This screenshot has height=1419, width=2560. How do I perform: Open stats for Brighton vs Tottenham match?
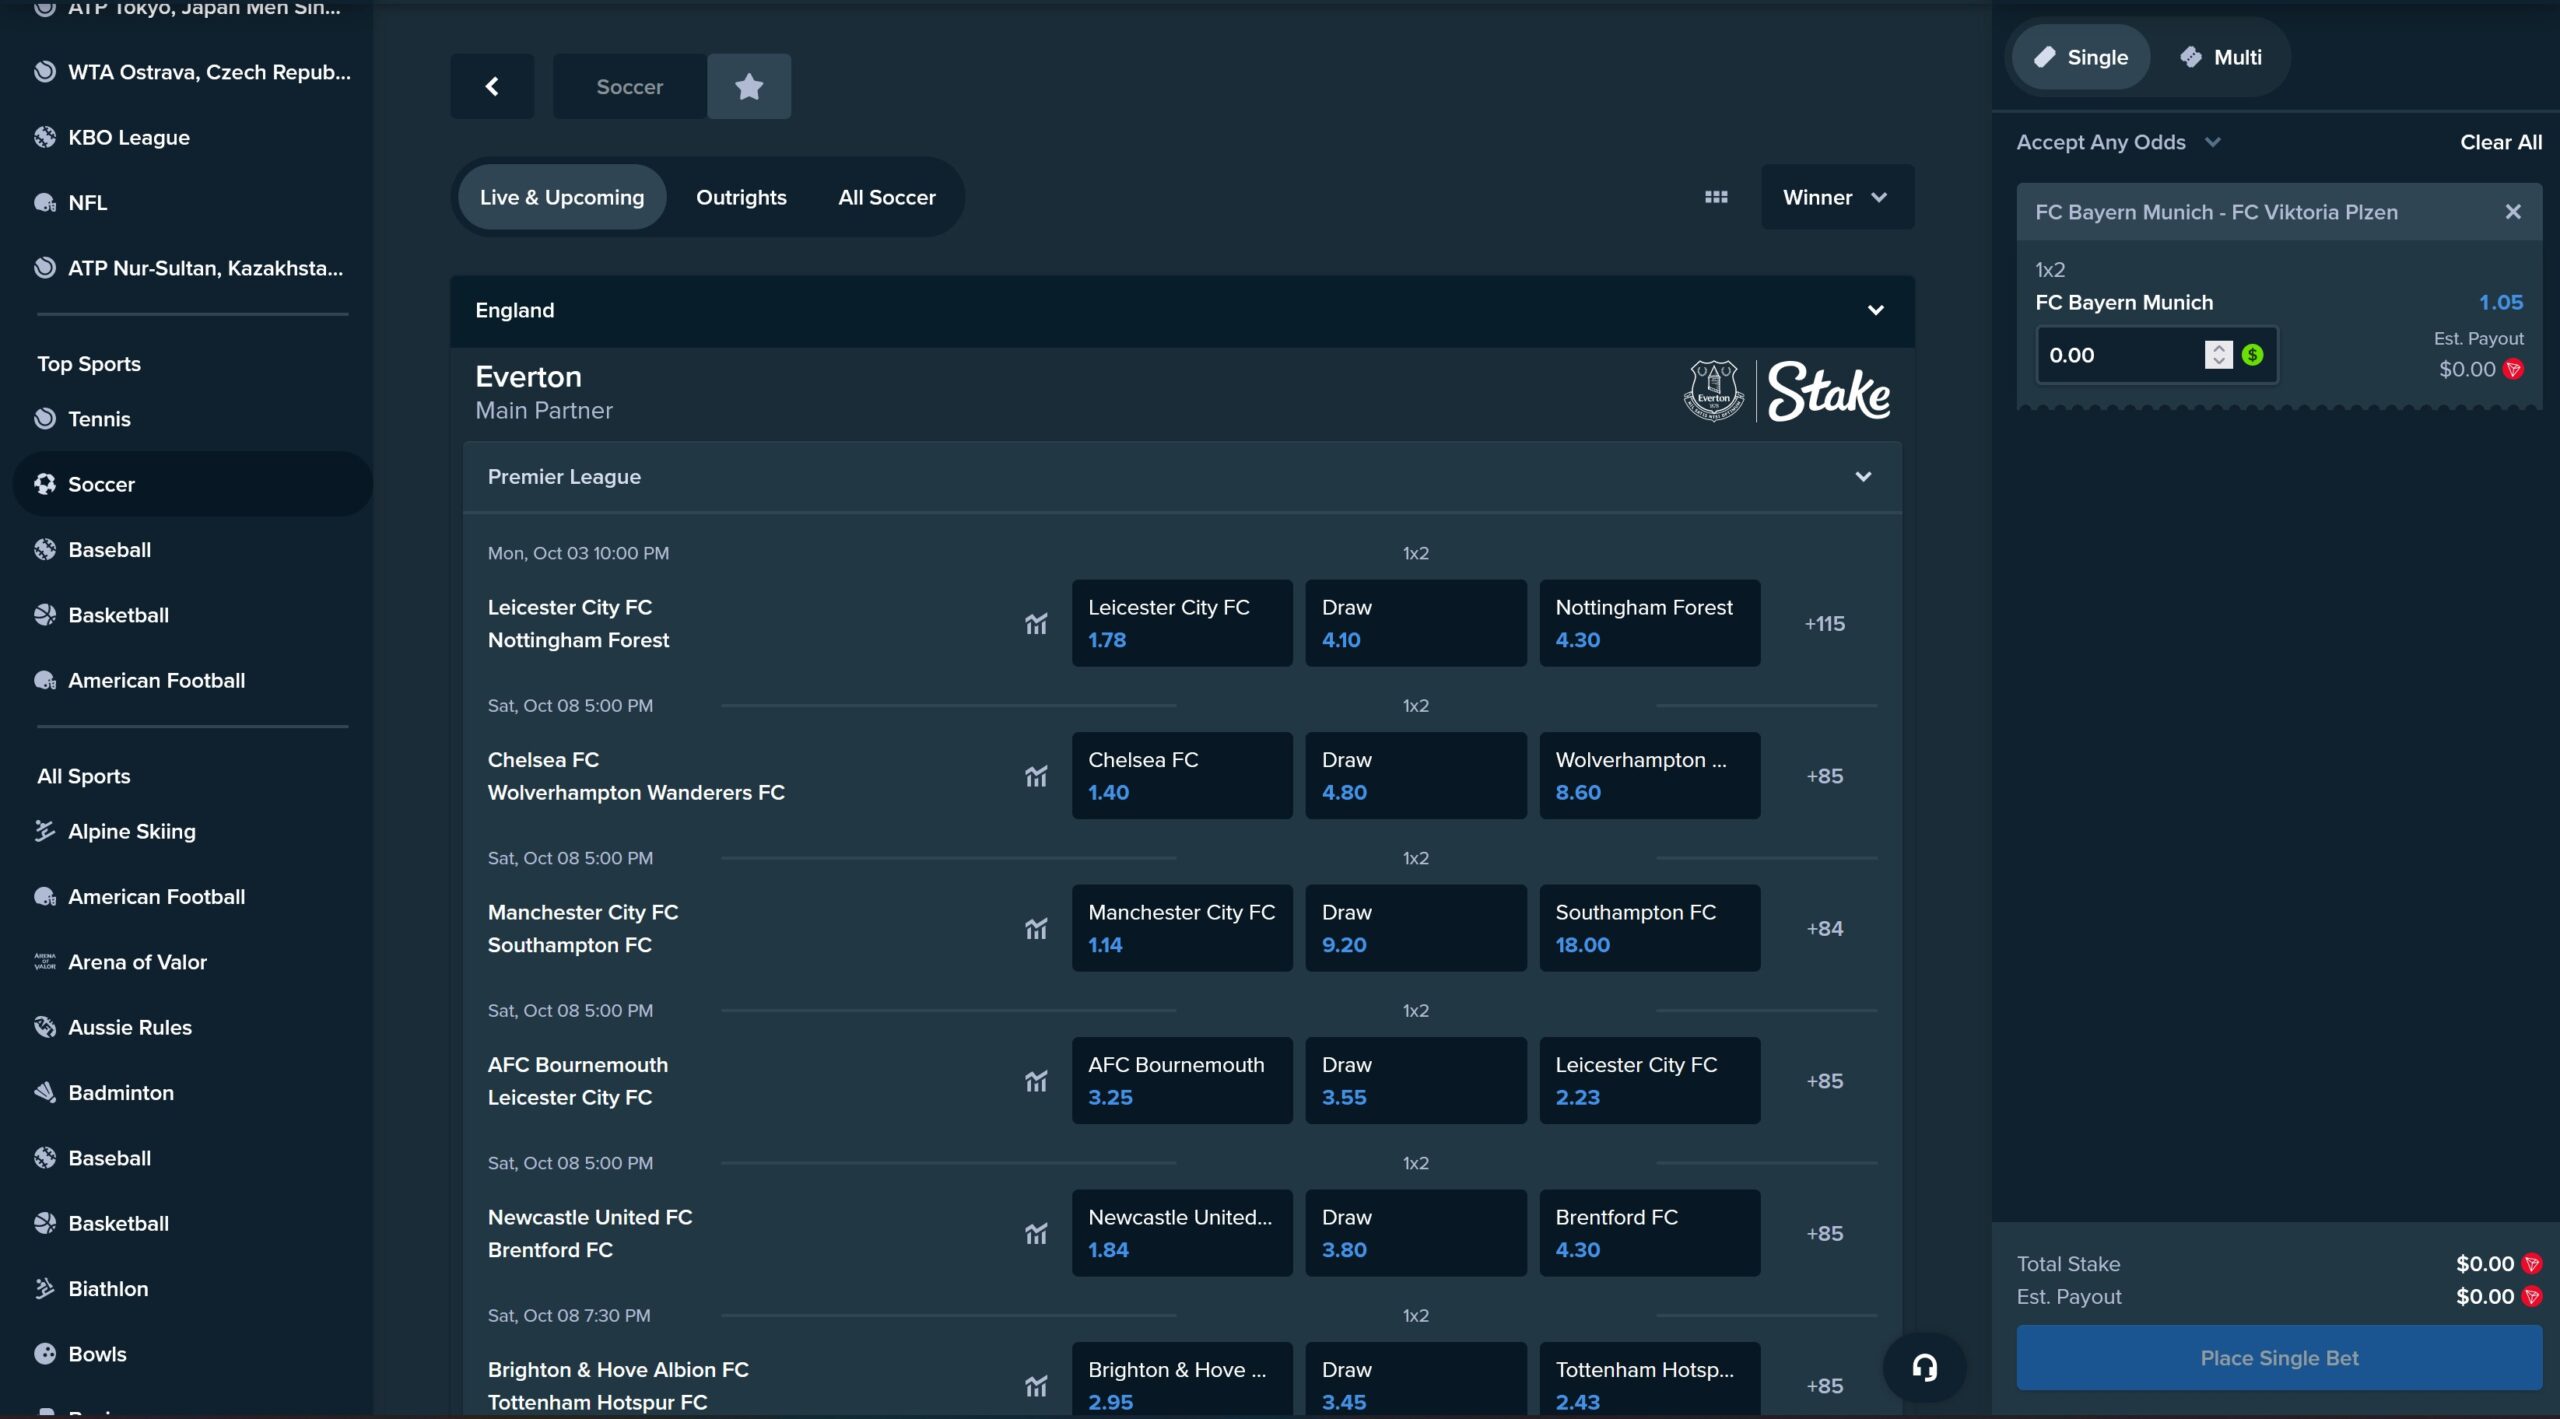click(x=1036, y=1386)
